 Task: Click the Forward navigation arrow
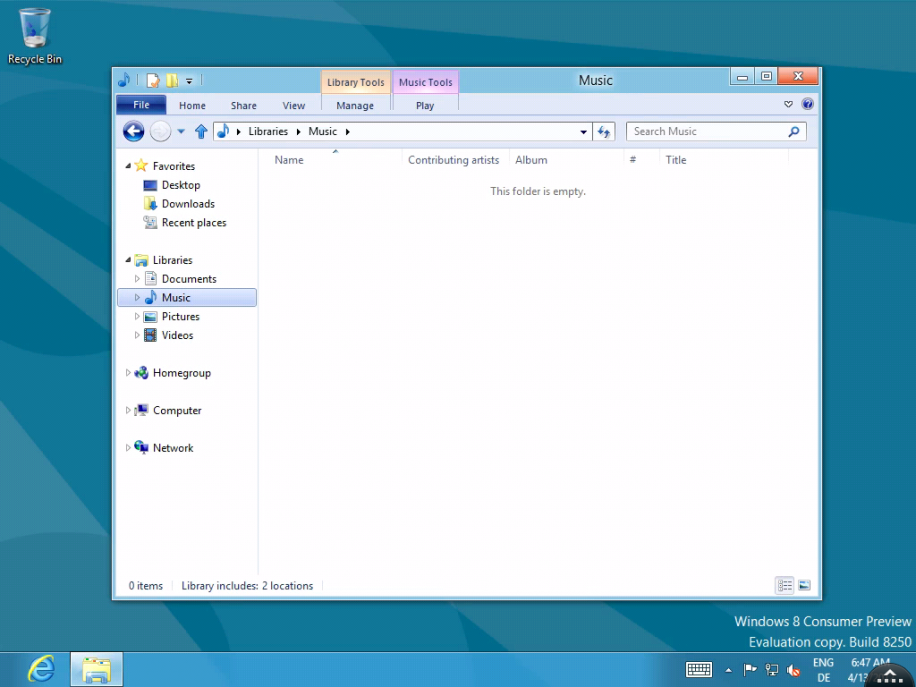(x=160, y=131)
